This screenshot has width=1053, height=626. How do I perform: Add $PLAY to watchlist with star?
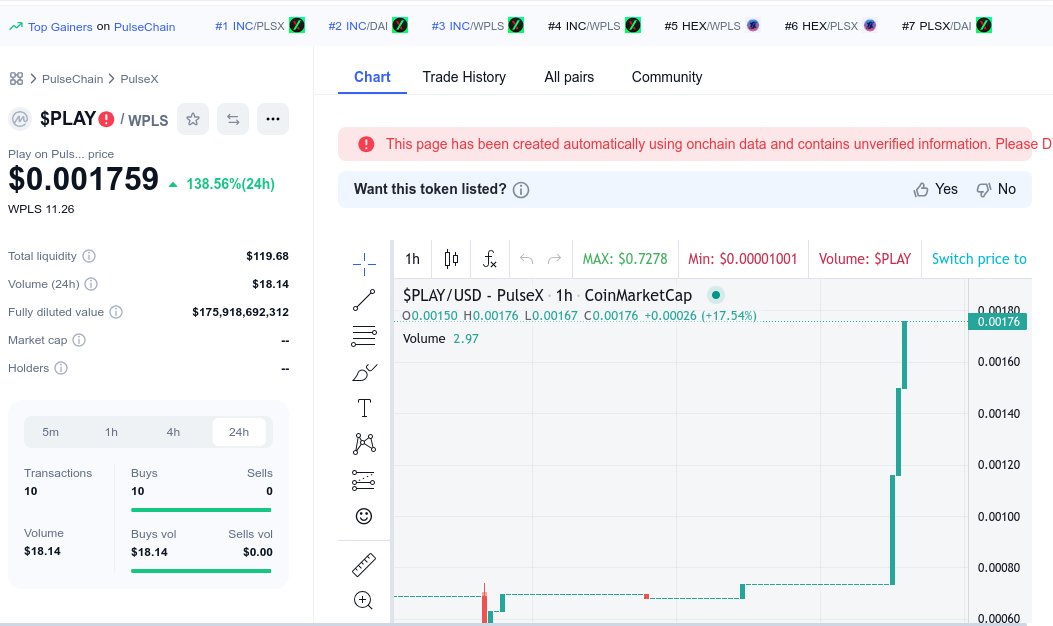tap(193, 119)
